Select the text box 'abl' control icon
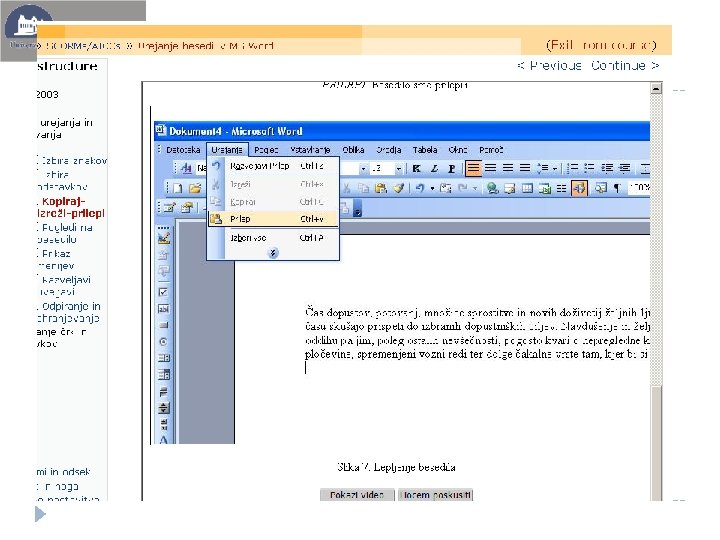The width and height of the screenshot is (720, 540). click(163, 309)
